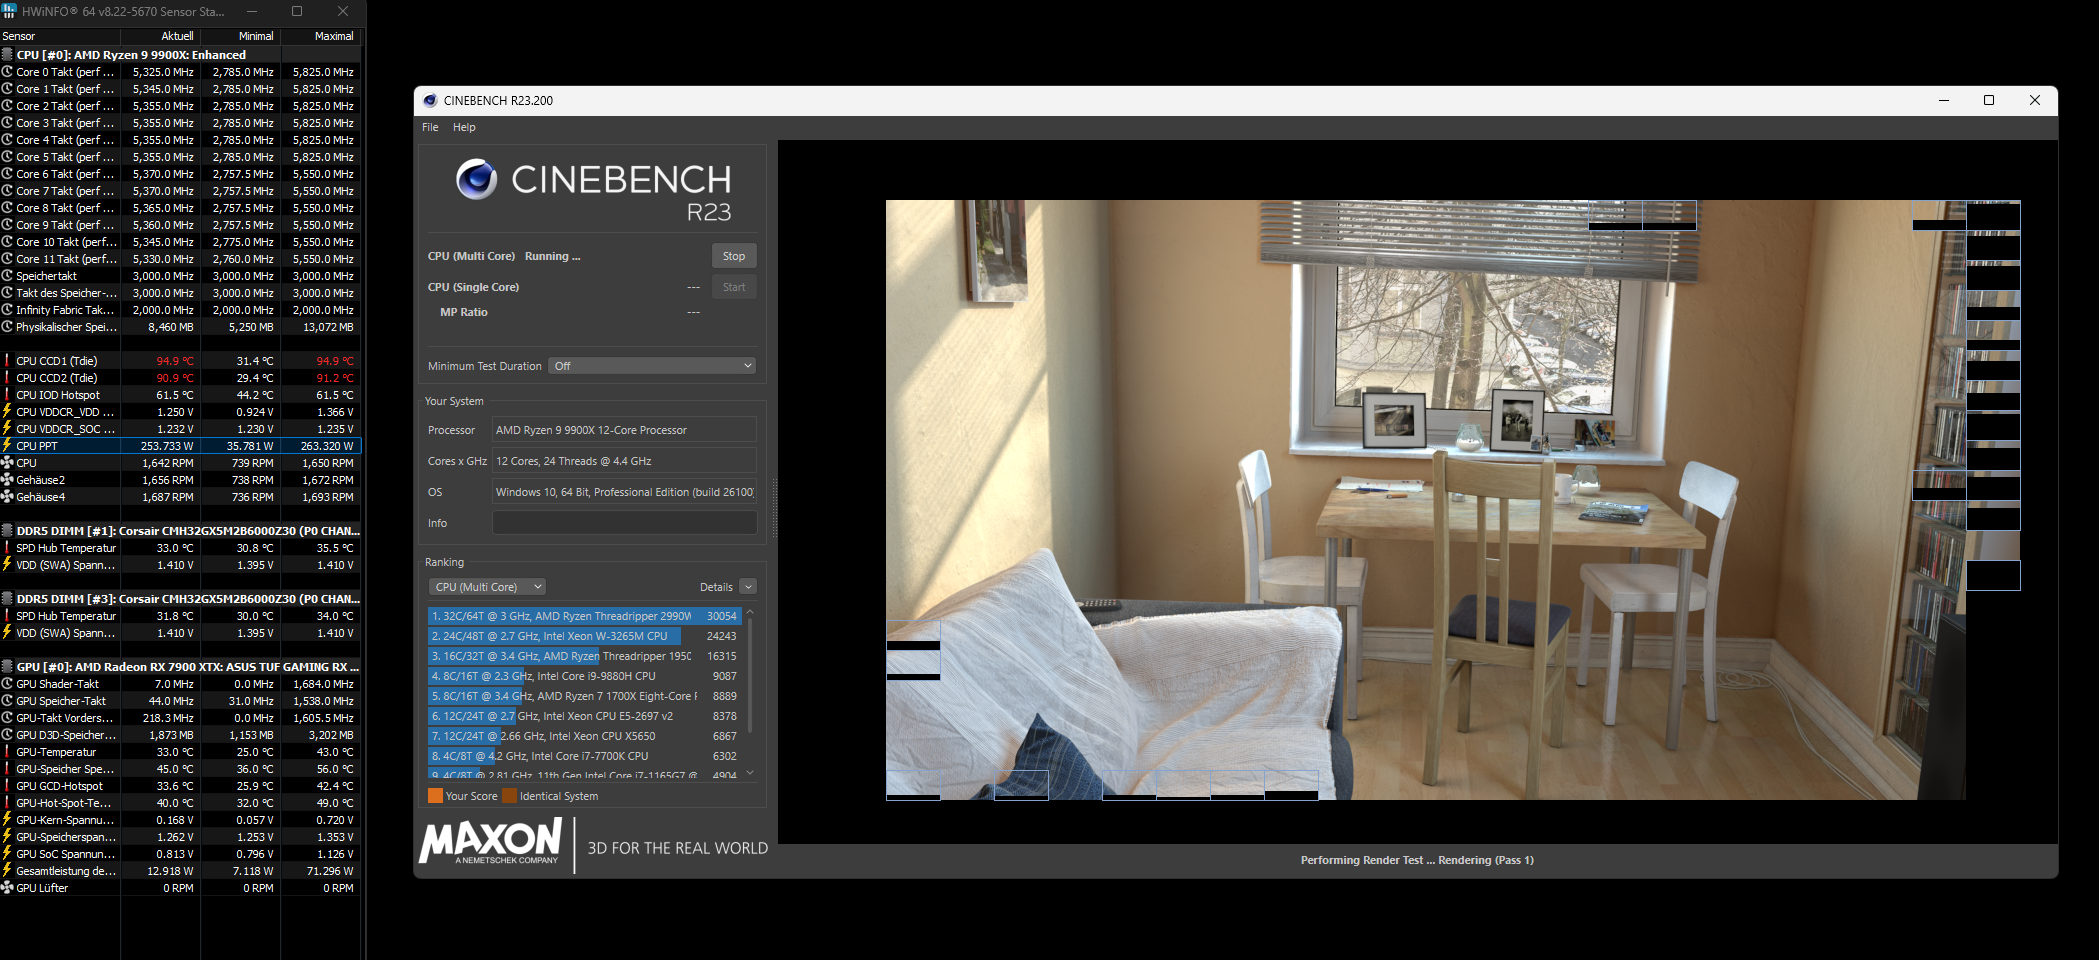Click the ranking list scroll down arrow

pyautogui.click(x=750, y=773)
